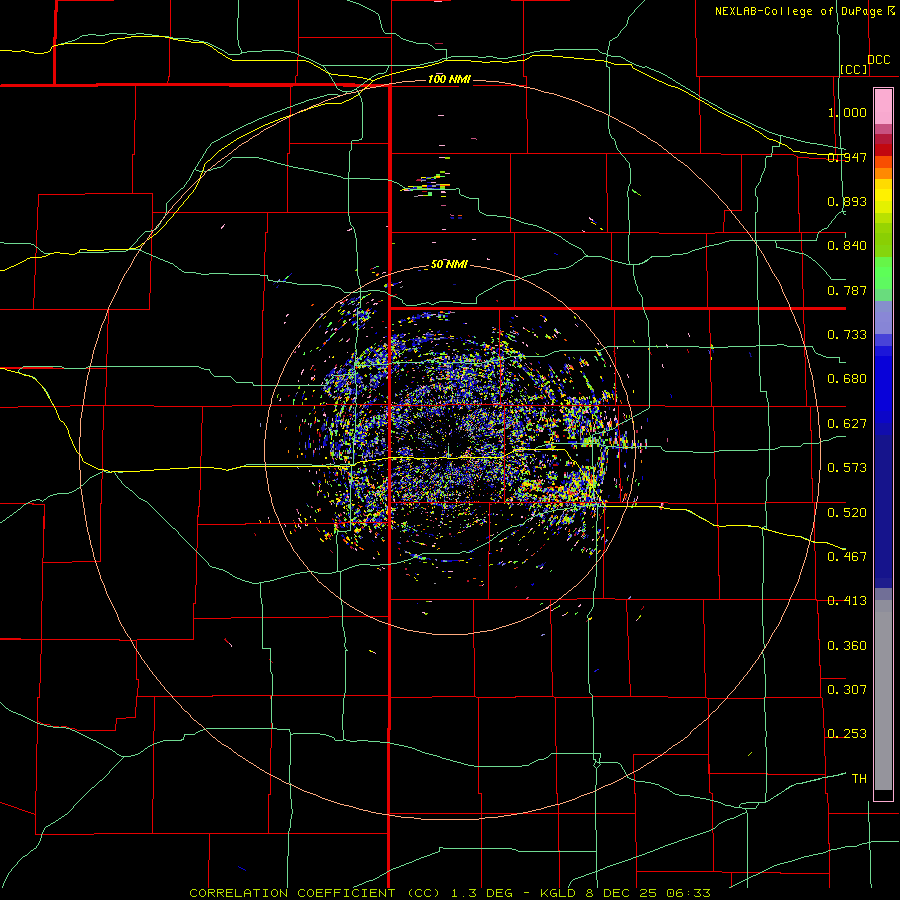Viewport: 900px width, 900px height.
Task: Click the NEXLAB-College of DuPage label
Action: pyautogui.click(x=798, y=11)
